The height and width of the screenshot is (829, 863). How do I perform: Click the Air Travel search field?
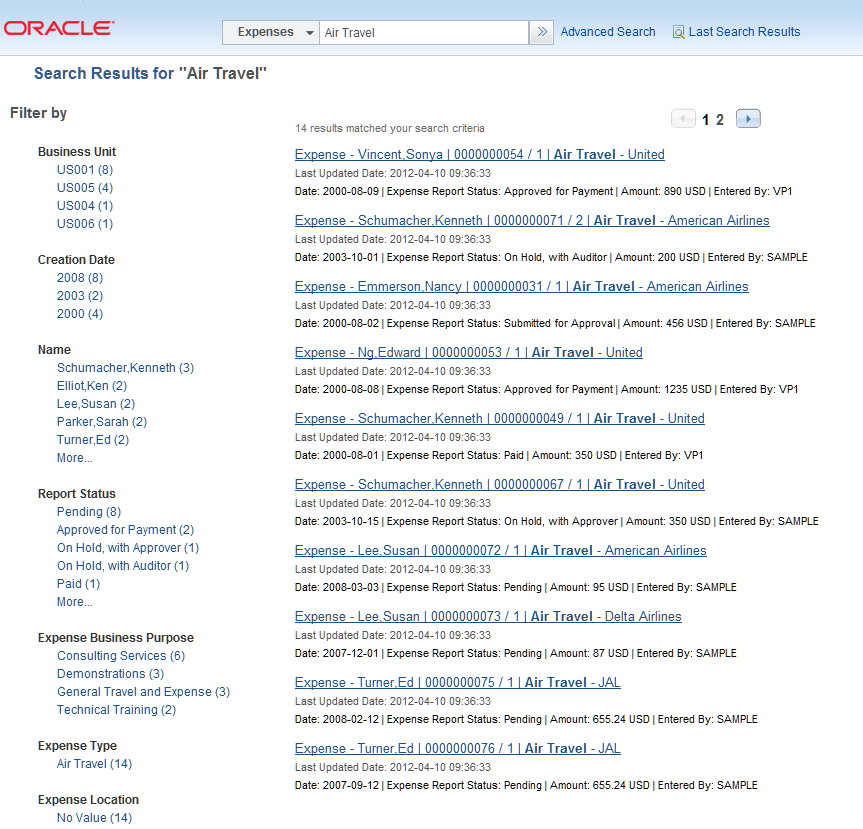[x=424, y=32]
